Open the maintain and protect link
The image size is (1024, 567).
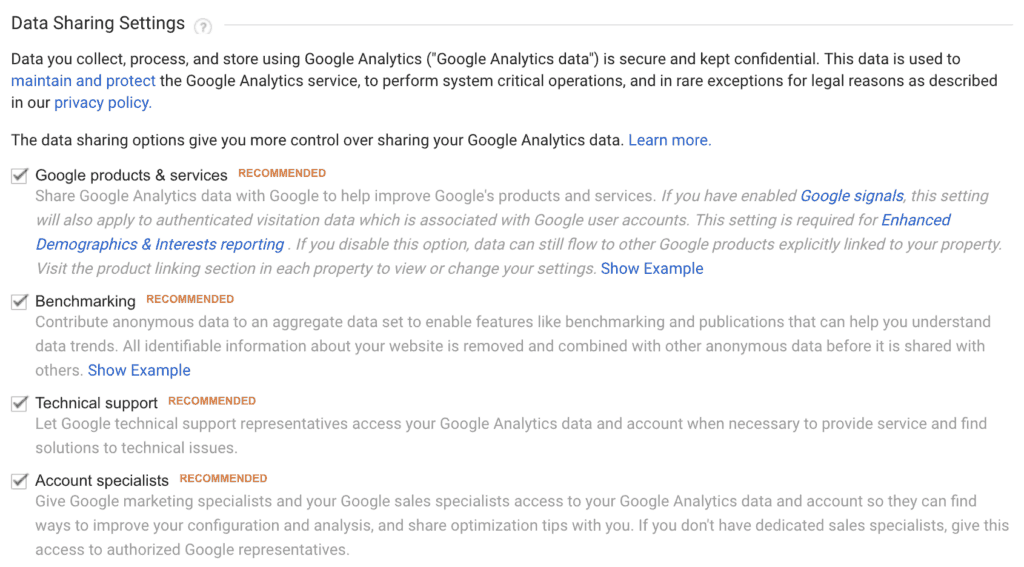coord(83,81)
